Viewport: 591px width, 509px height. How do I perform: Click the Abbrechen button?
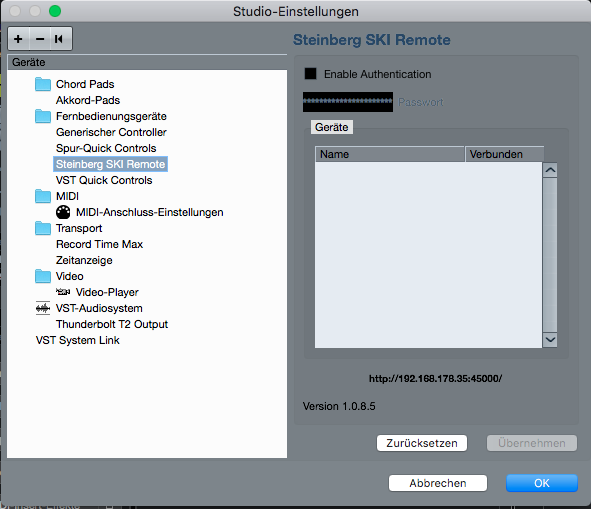(438, 483)
